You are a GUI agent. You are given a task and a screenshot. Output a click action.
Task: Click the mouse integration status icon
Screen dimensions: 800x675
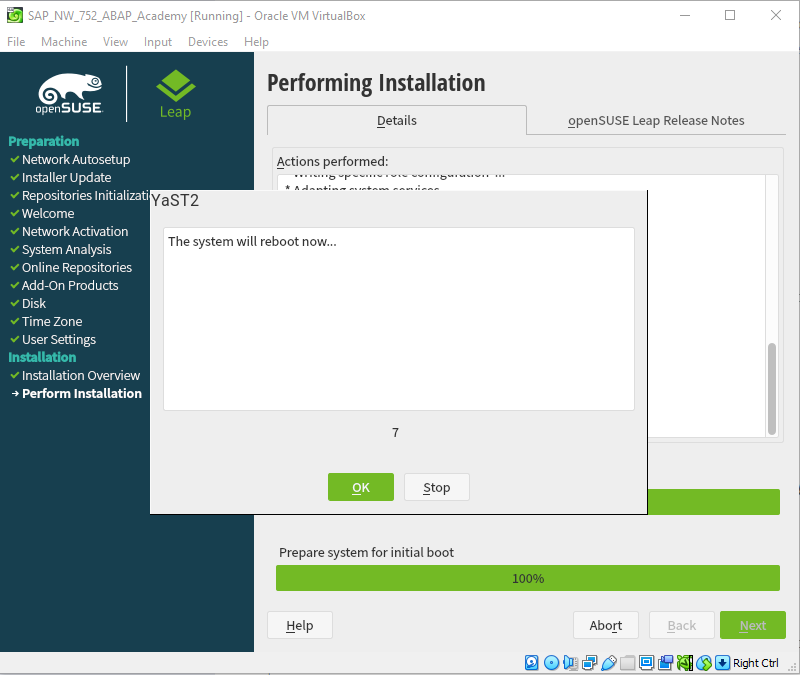click(x=704, y=663)
